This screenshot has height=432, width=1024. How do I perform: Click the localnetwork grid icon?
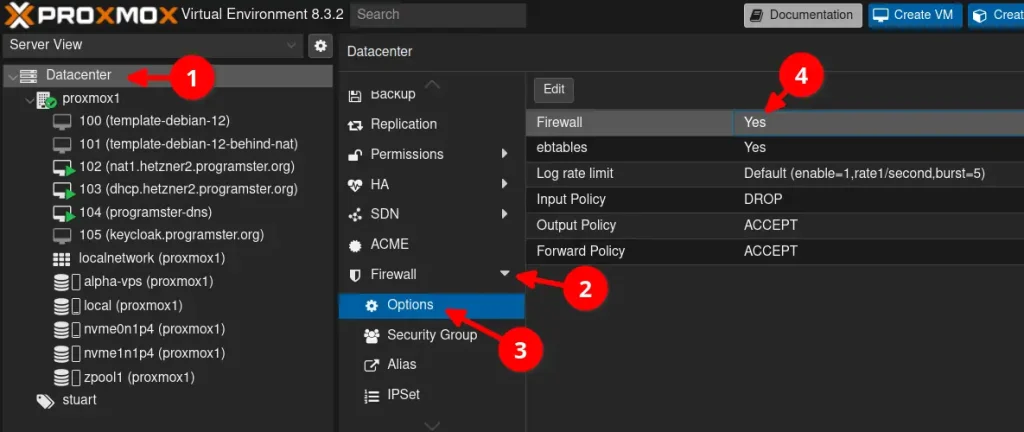click(61, 258)
